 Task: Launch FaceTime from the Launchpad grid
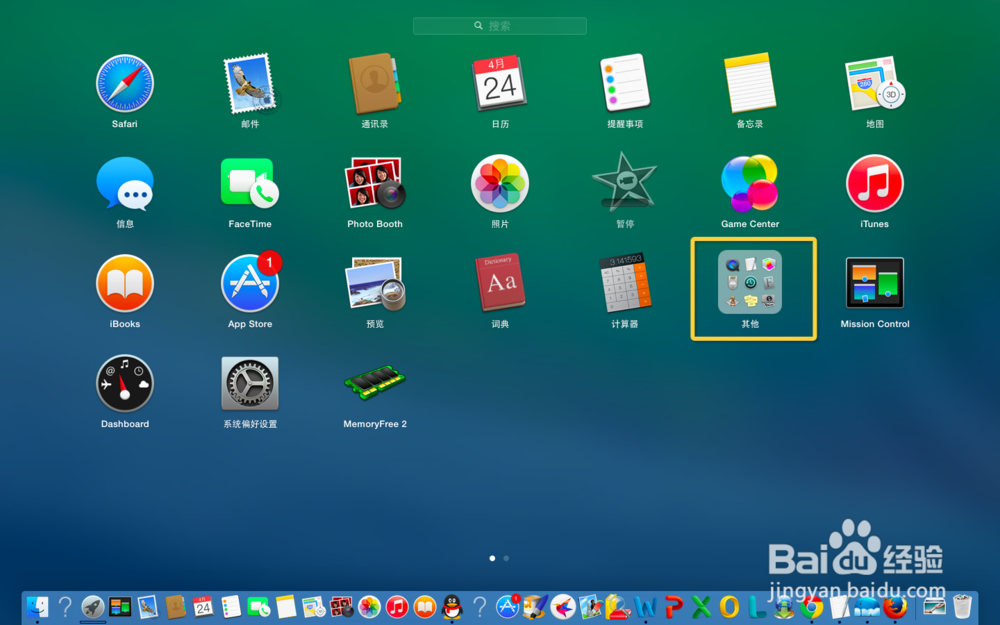point(250,184)
